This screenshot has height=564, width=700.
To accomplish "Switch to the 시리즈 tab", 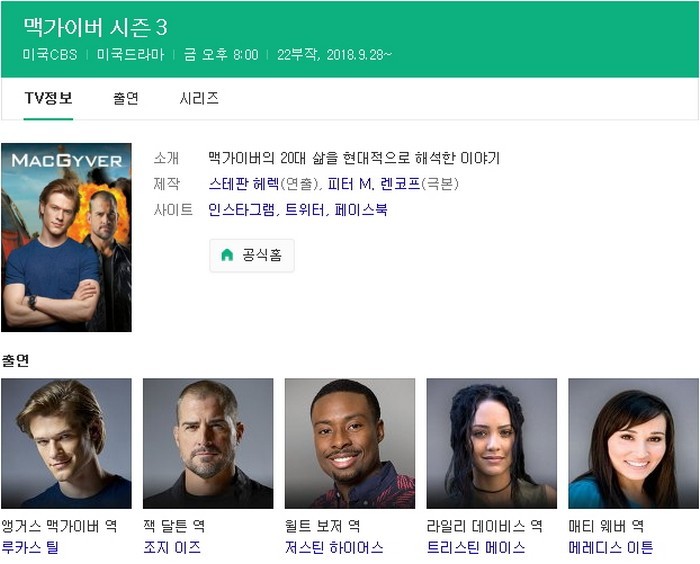I will [x=199, y=98].
